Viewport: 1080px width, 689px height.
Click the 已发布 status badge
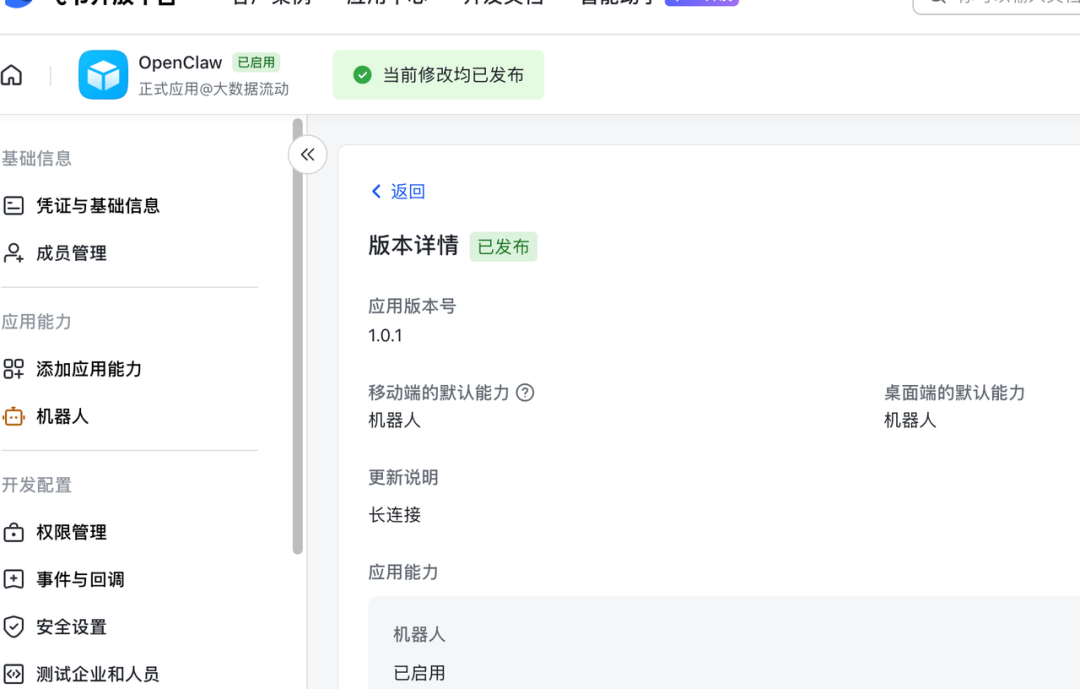coord(503,246)
